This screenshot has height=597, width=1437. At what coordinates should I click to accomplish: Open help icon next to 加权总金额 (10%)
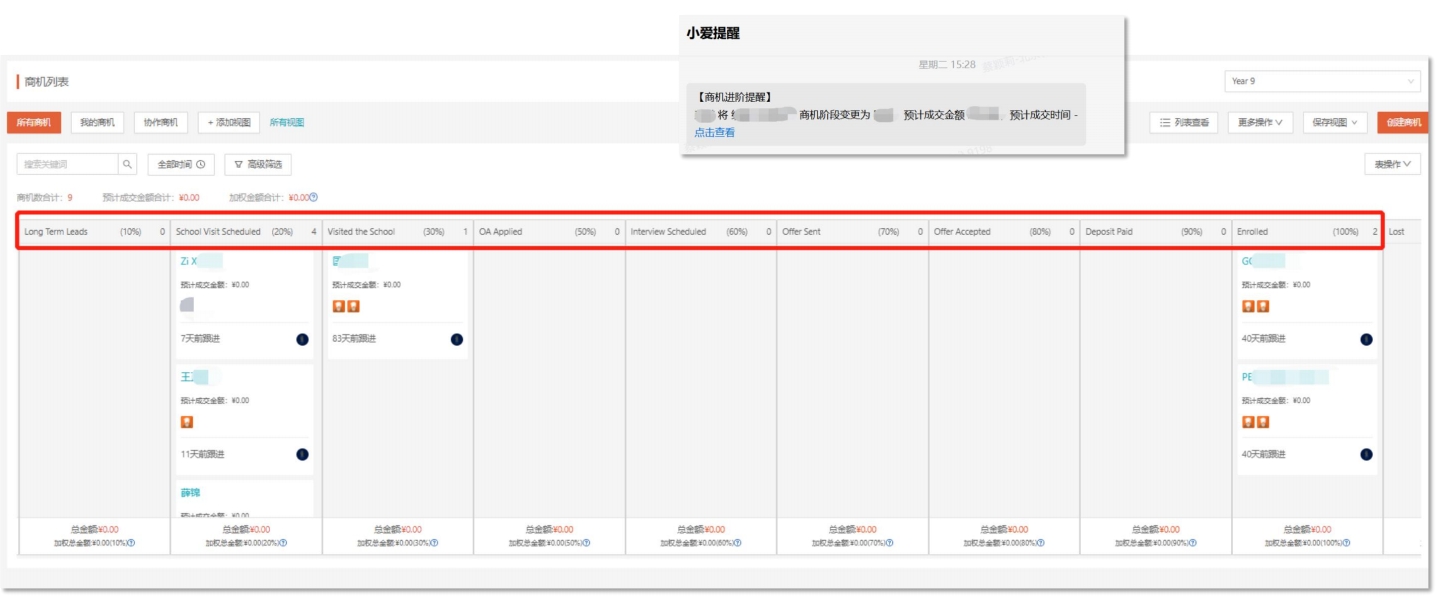[x=131, y=543]
